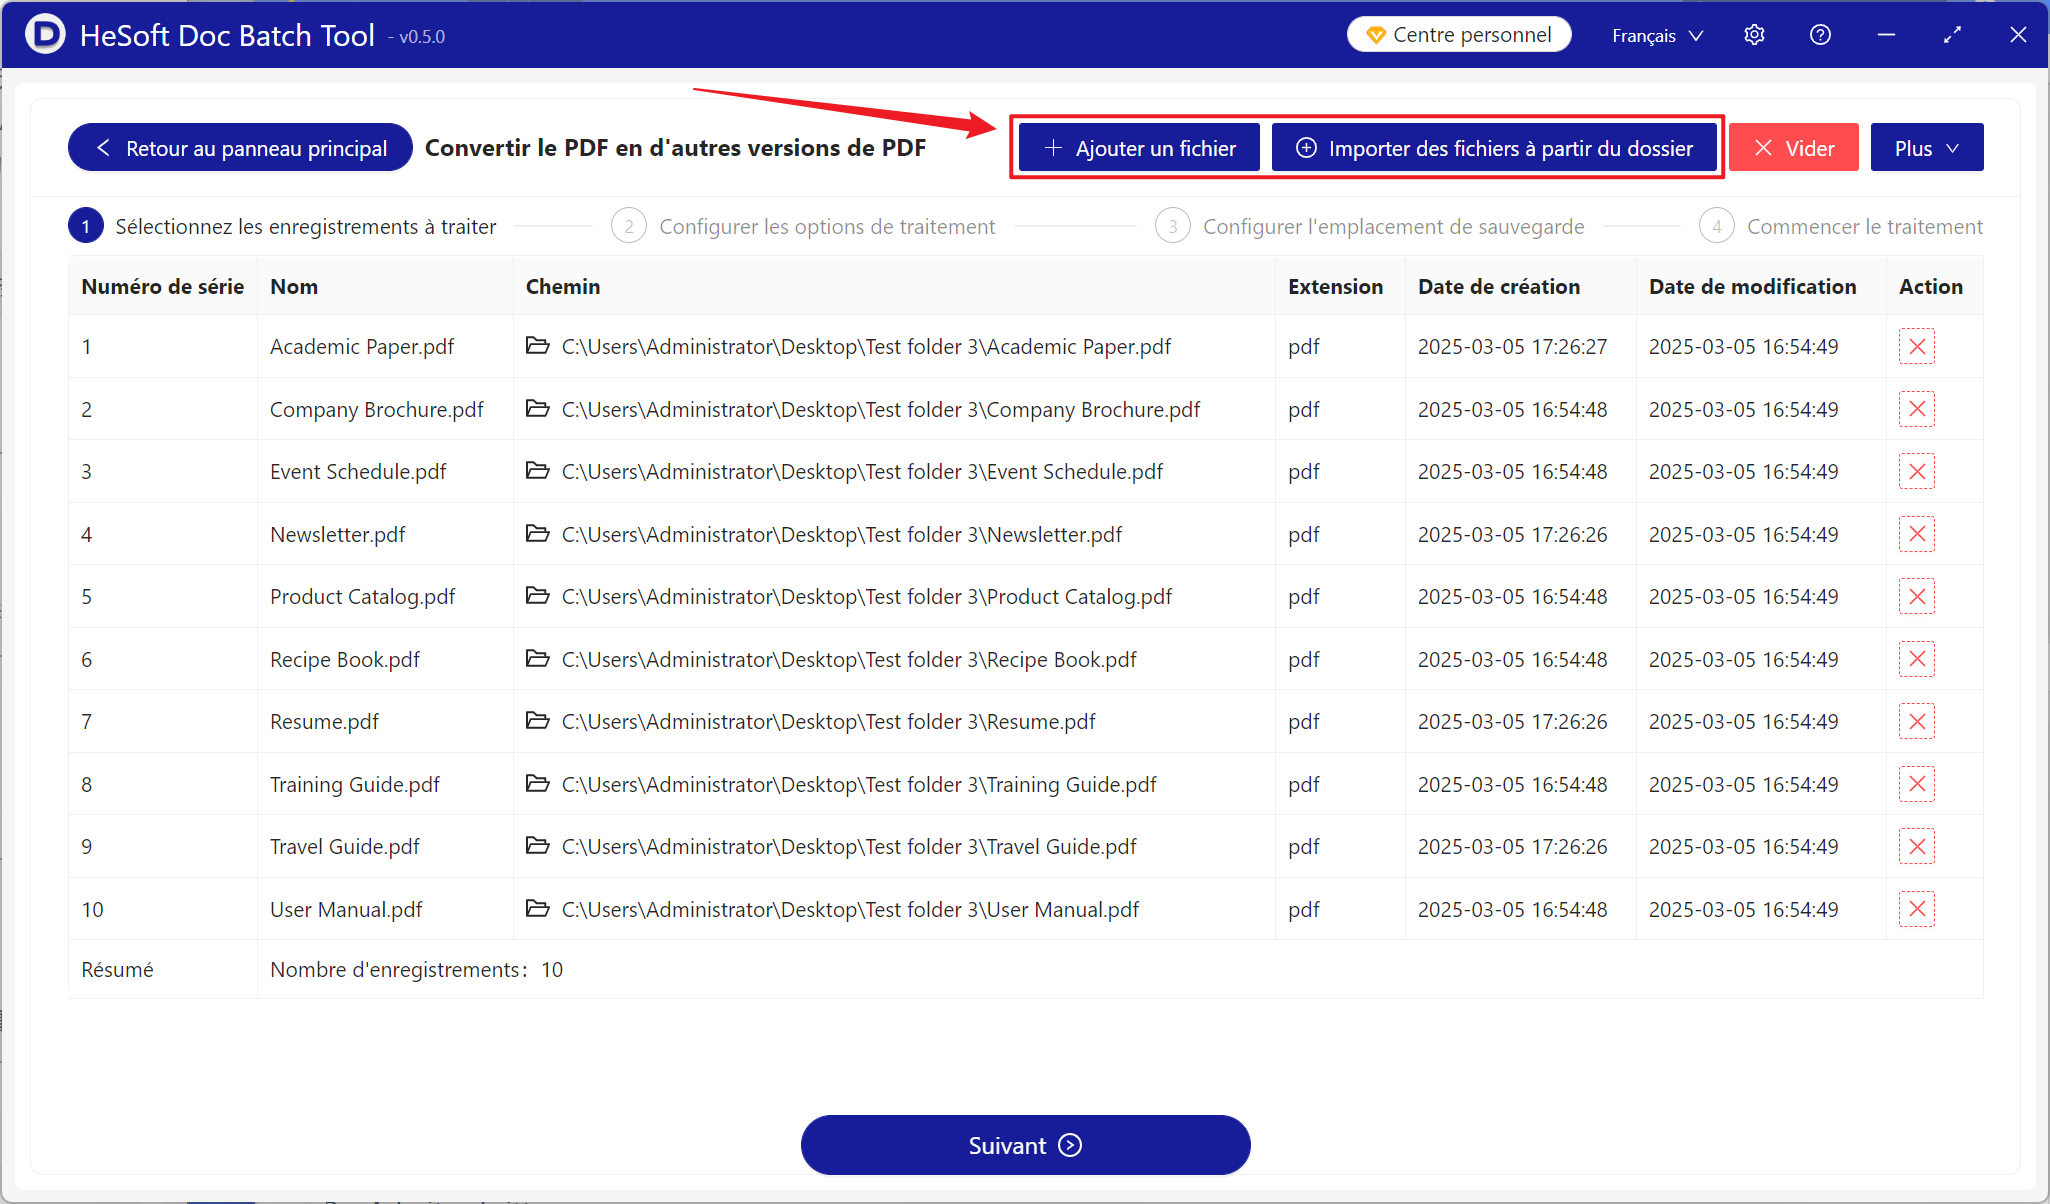The width and height of the screenshot is (2050, 1204).
Task: Open folder icon for Product Catalog.pdf path
Action: coord(538,596)
